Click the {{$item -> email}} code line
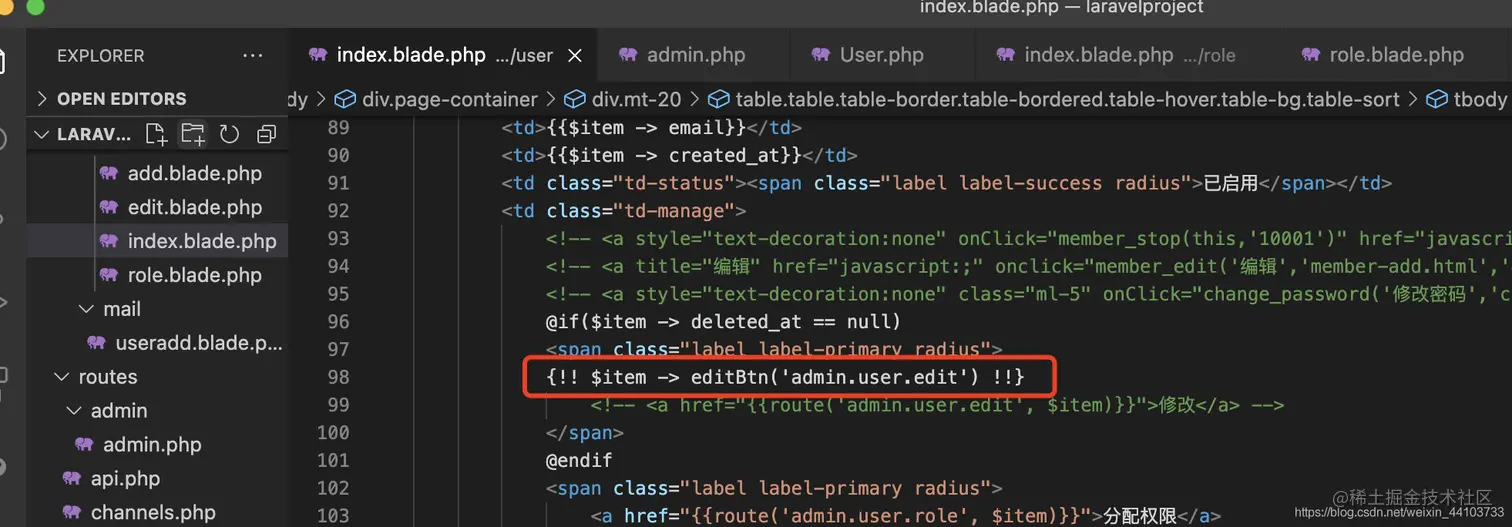The image size is (1512, 527). 652,128
